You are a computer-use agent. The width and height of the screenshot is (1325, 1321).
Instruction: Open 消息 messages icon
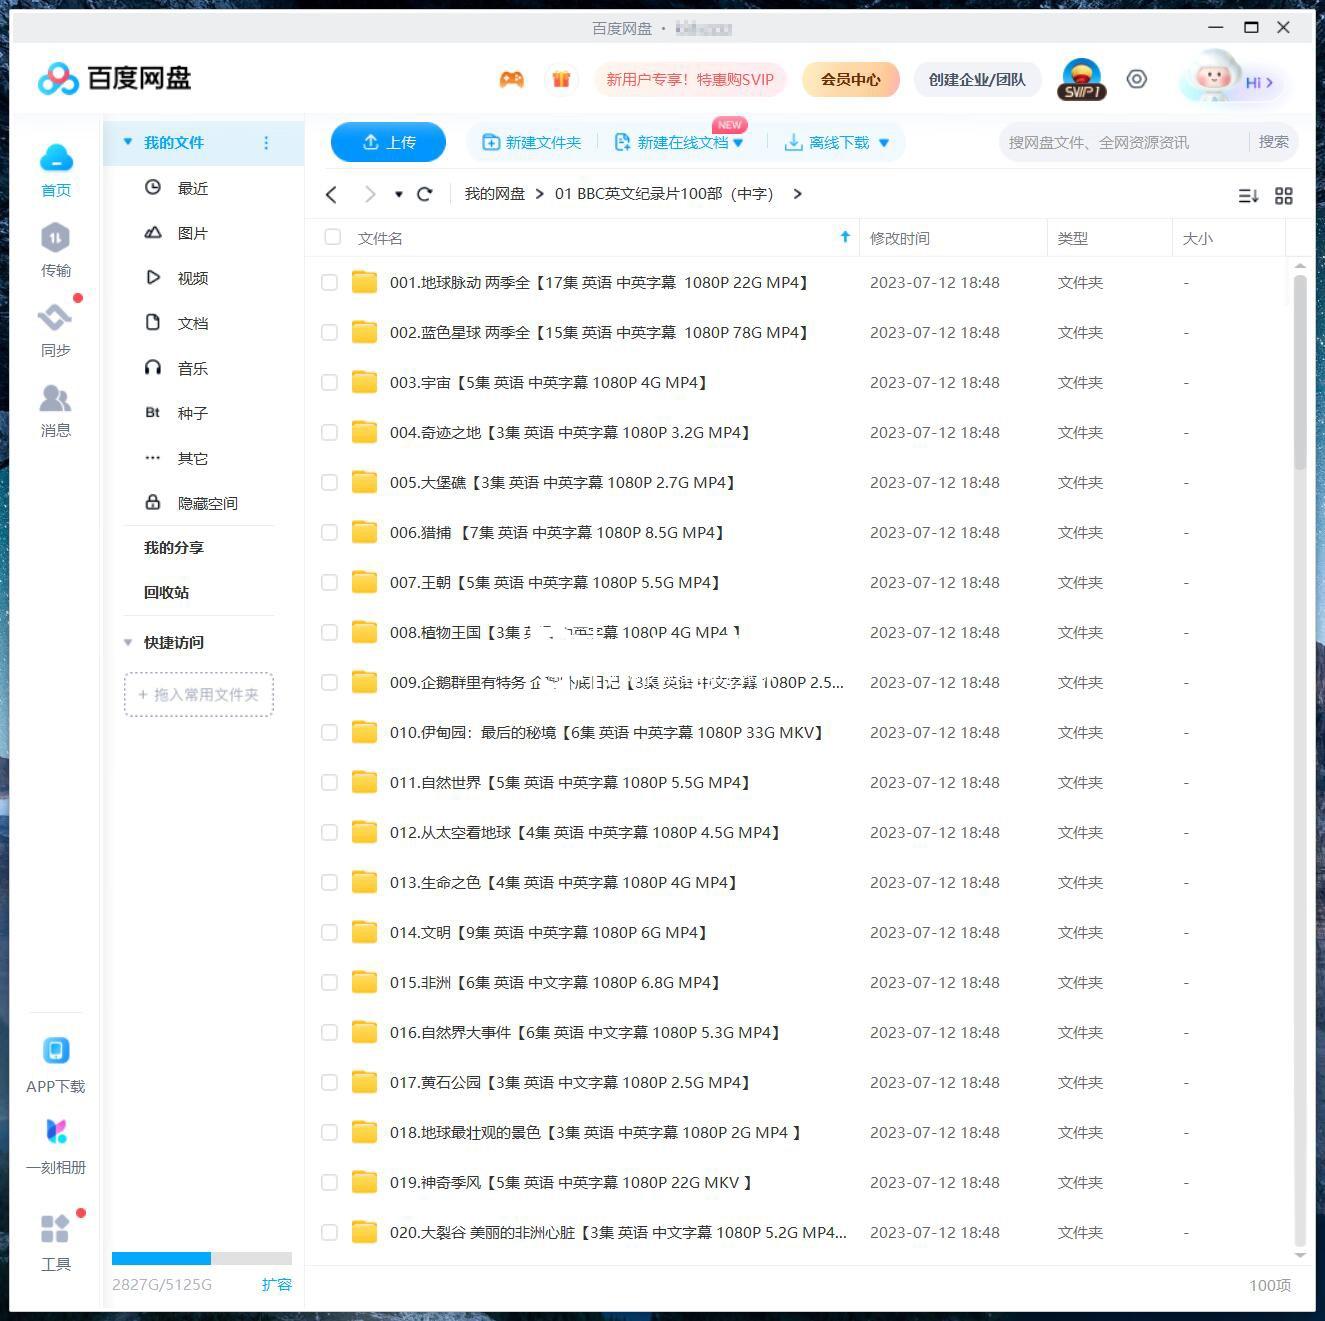pyautogui.click(x=55, y=400)
